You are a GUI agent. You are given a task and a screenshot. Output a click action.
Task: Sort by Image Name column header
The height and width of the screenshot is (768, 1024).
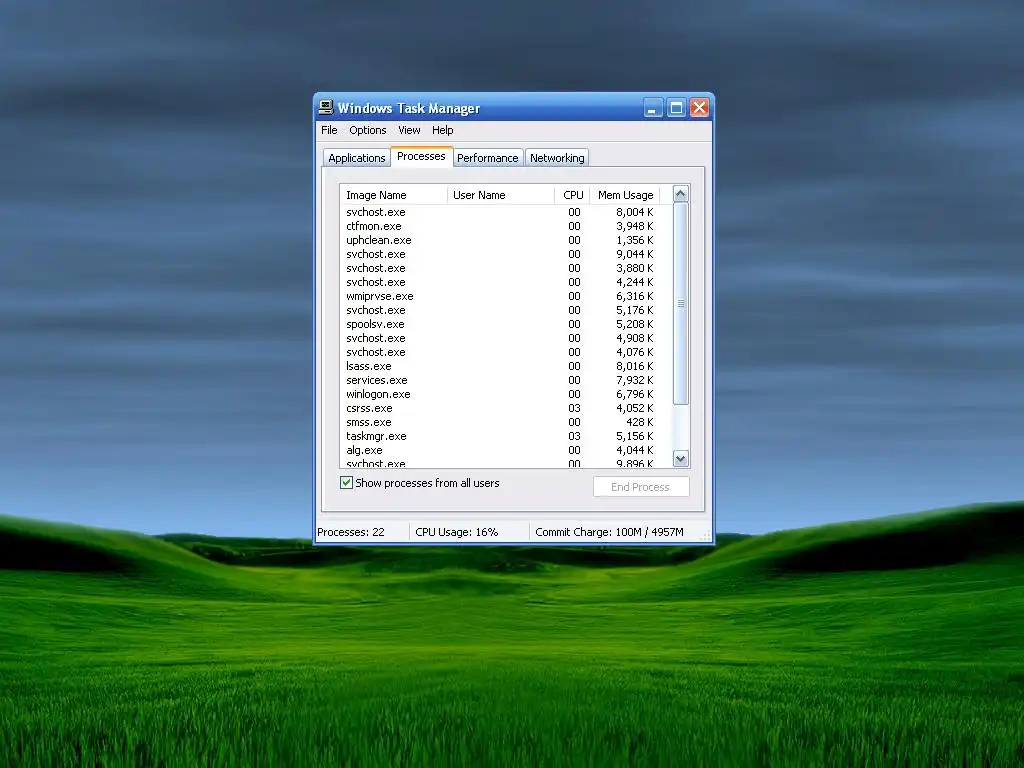click(394, 195)
